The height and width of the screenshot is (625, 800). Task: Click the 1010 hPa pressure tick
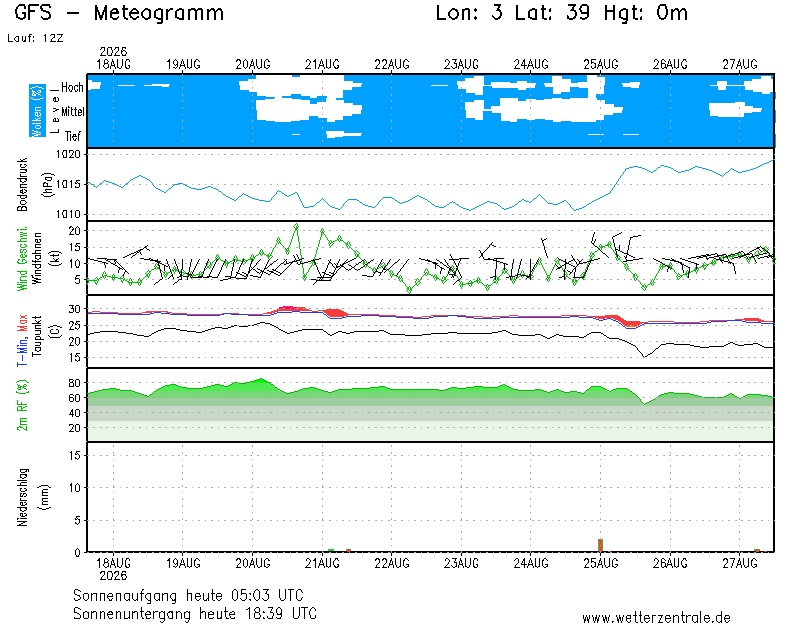pyautogui.click(x=68, y=214)
